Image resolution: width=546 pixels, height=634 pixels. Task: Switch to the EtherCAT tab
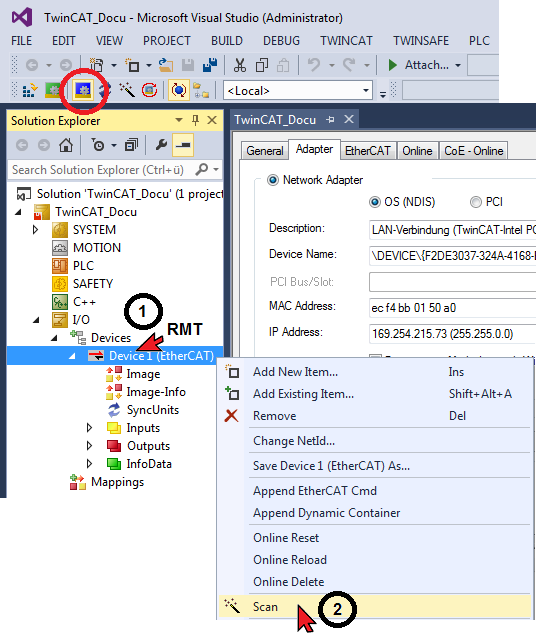pyautogui.click(x=368, y=151)
